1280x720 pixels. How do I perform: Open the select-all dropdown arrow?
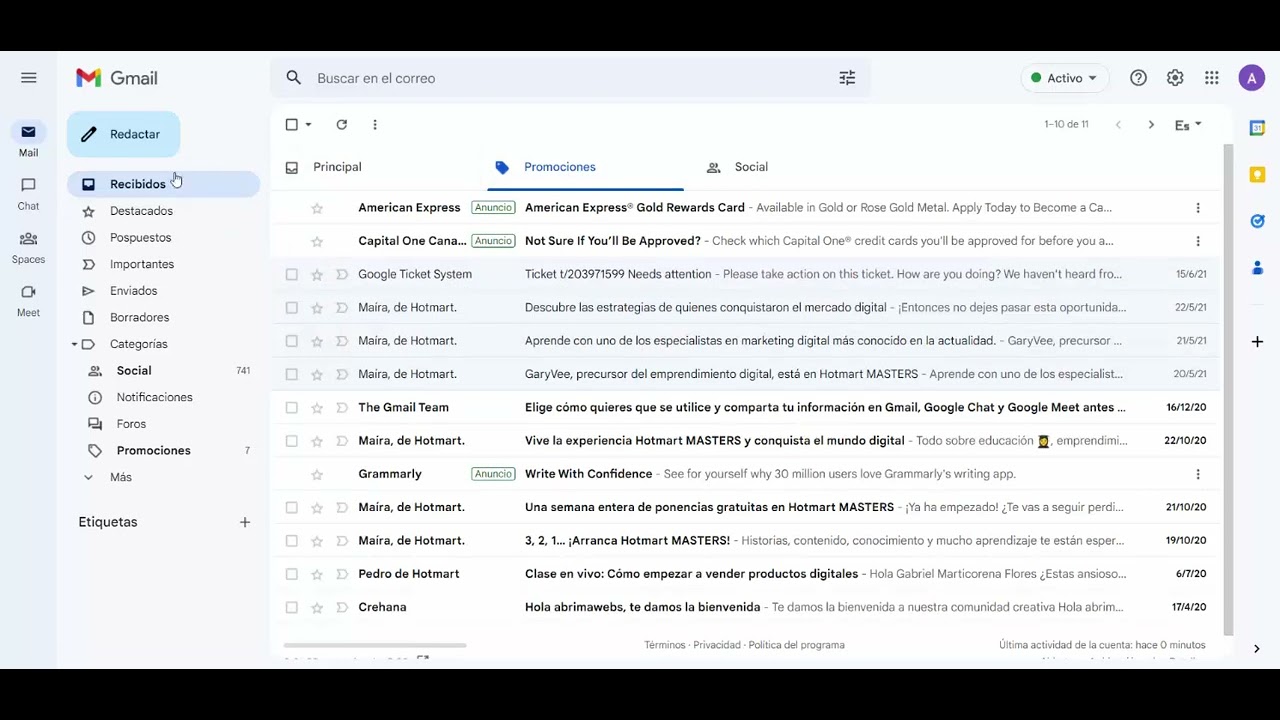[308, 125]
